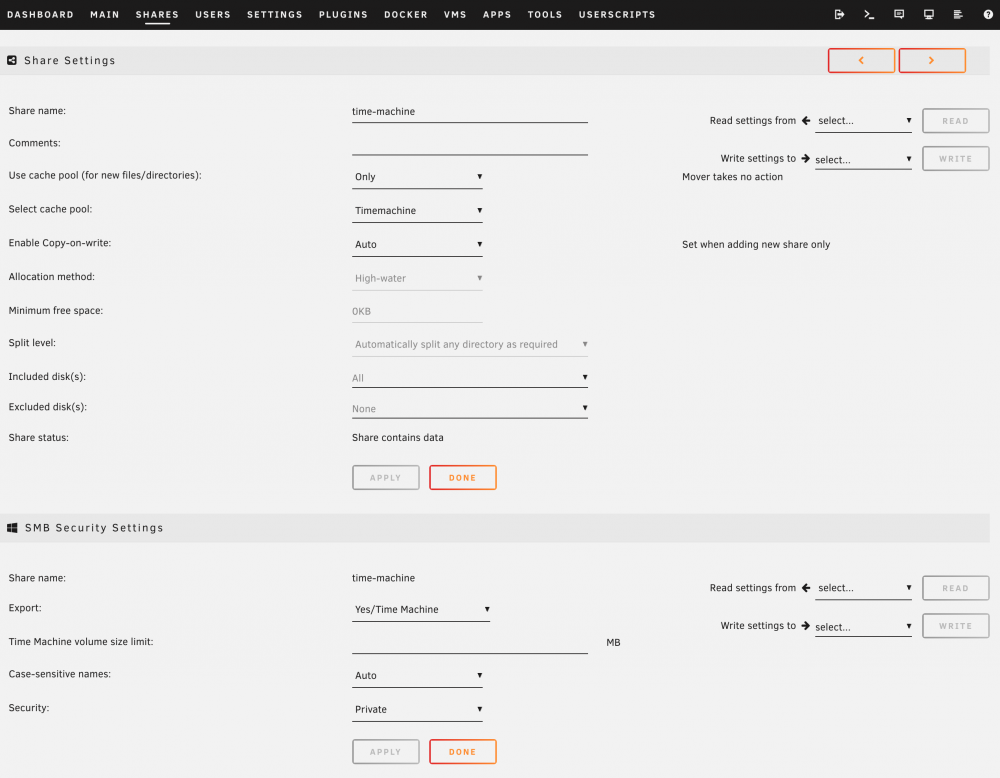The image size is (1000, 778).
Task: Click Apply in Share Settings
Action: 385,478
